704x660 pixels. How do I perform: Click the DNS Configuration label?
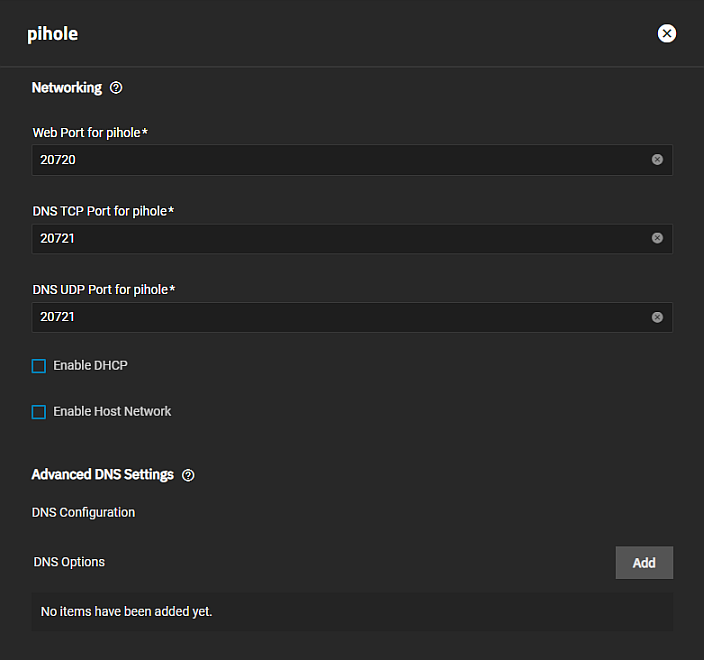83,512
